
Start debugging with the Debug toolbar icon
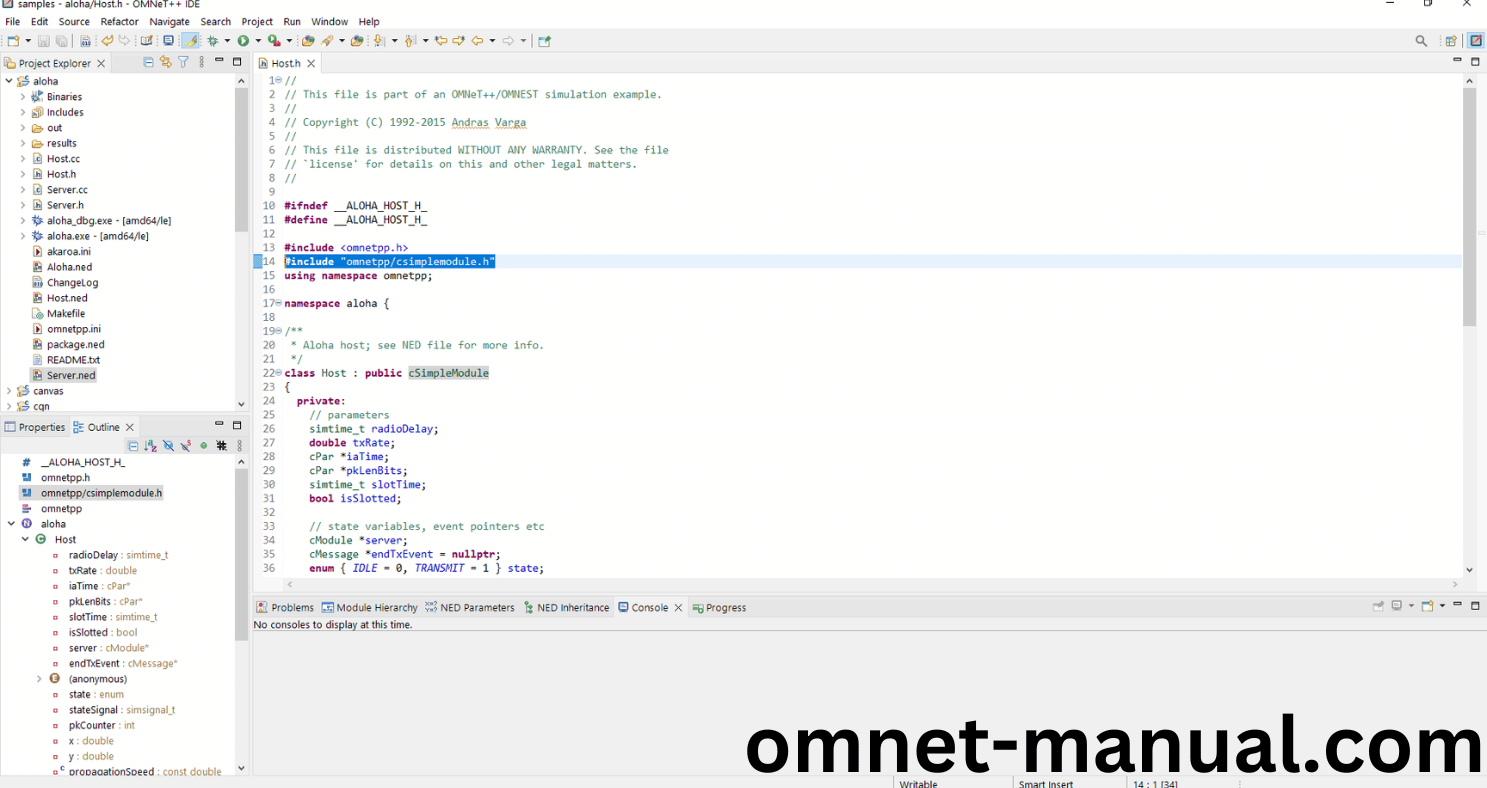click(213, 40)
